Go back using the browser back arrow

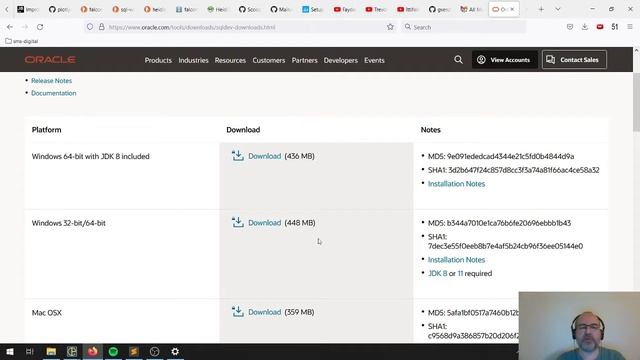[x=10, y=27]
